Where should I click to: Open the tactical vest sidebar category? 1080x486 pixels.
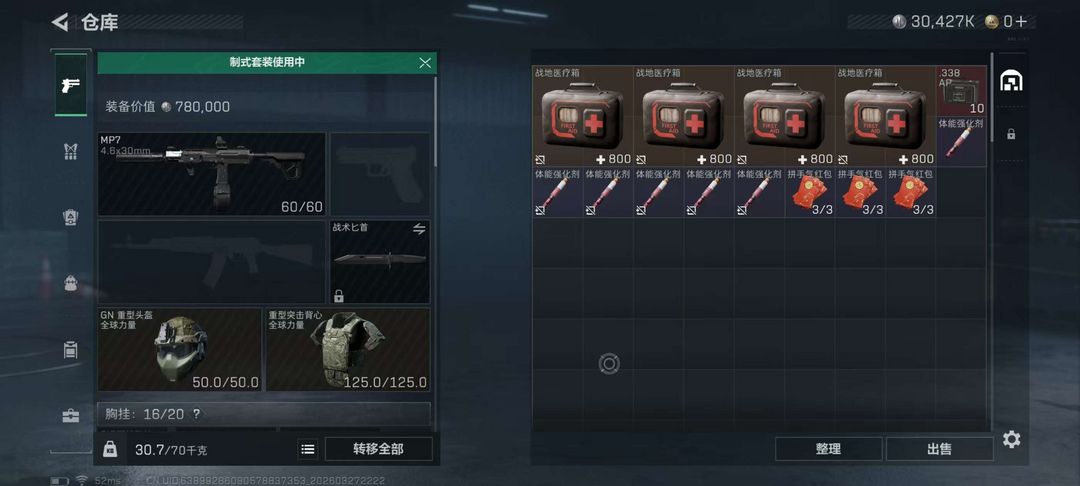[70, 151]
